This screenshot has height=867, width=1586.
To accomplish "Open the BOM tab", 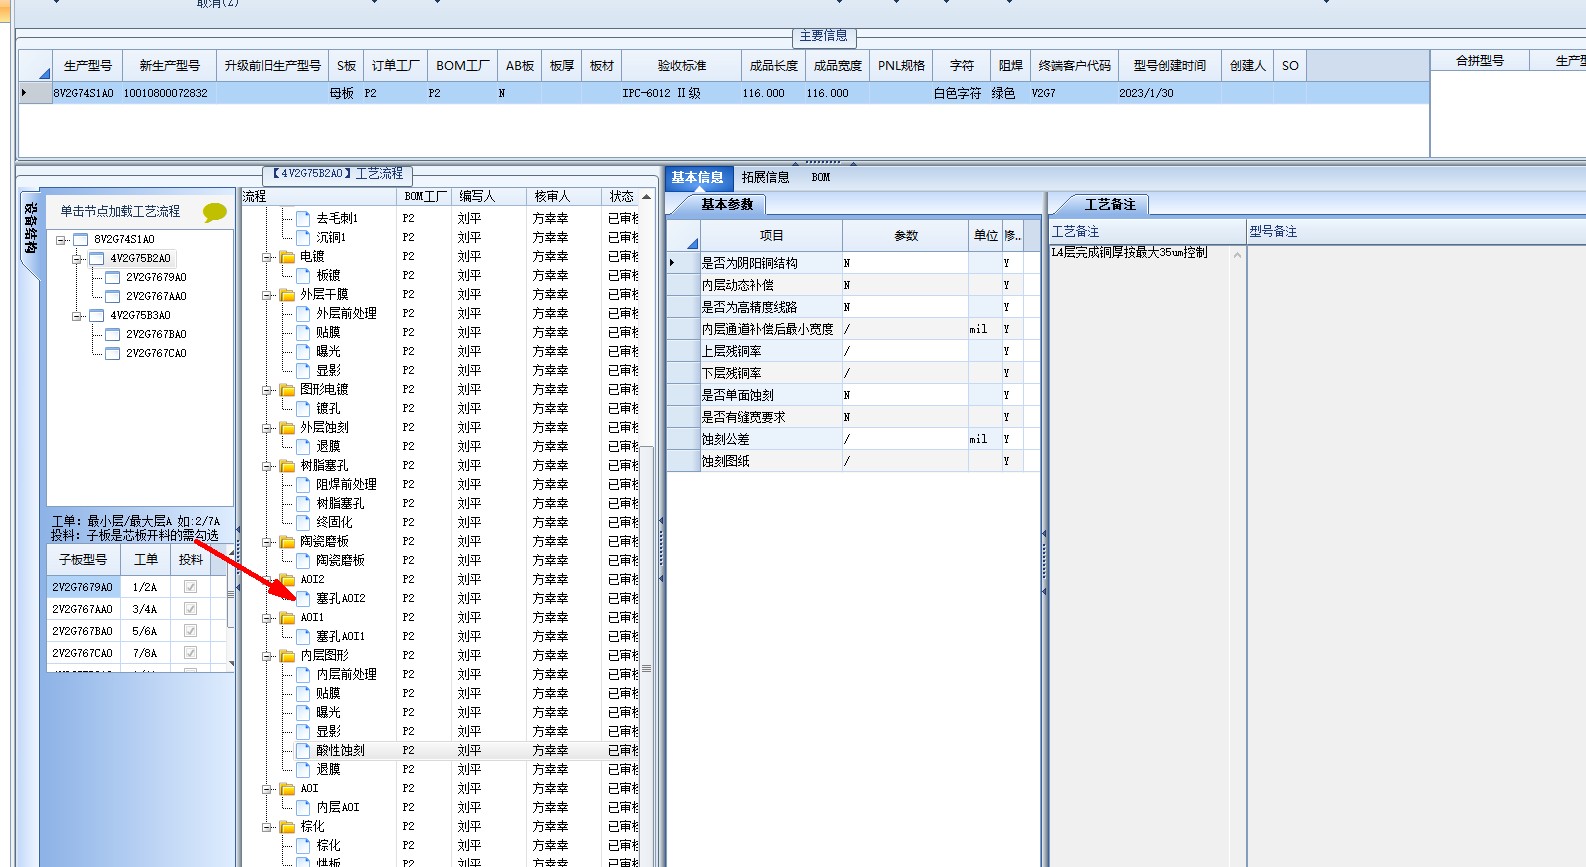I will (x=821, y=178).
